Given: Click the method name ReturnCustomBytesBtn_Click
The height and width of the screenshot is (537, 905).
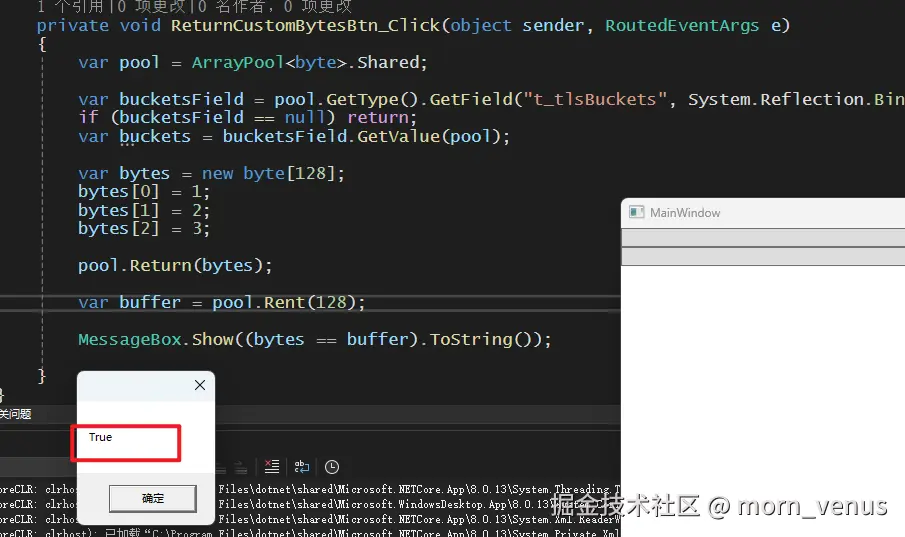Looking at the screenshot, I should click(305, 25).
